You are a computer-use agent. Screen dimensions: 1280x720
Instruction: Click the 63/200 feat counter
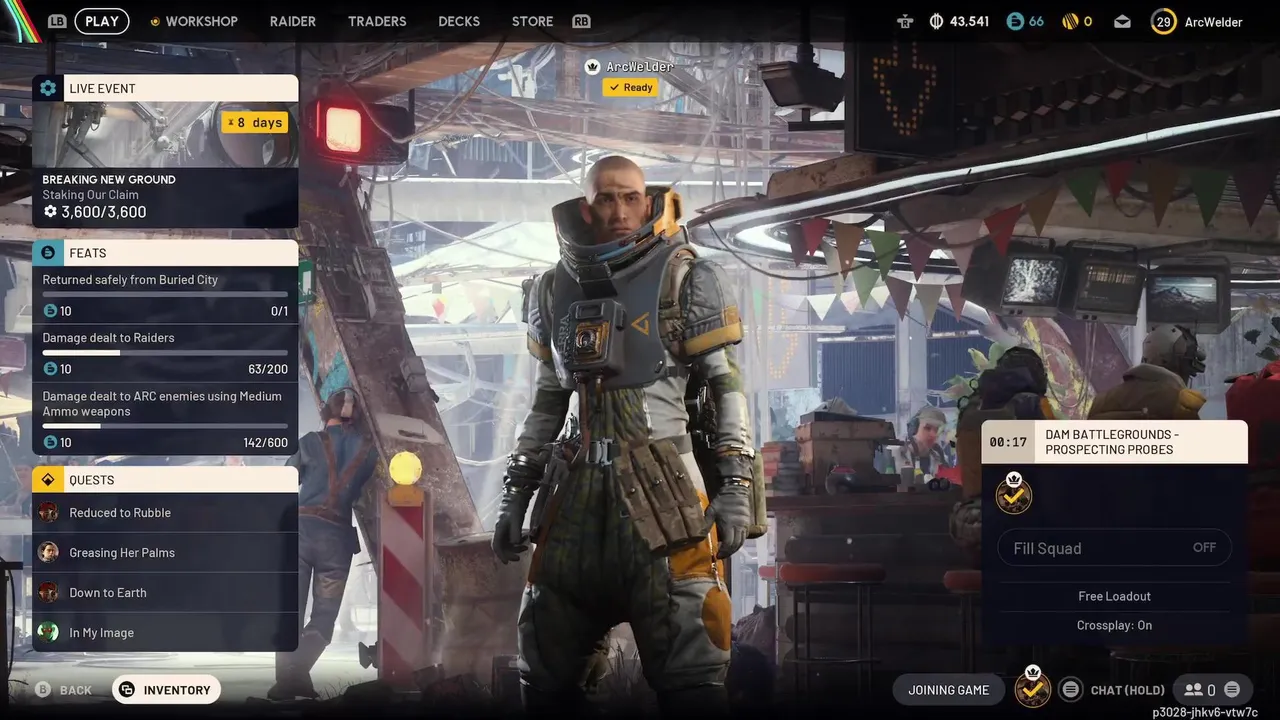(x=268, y=369)
